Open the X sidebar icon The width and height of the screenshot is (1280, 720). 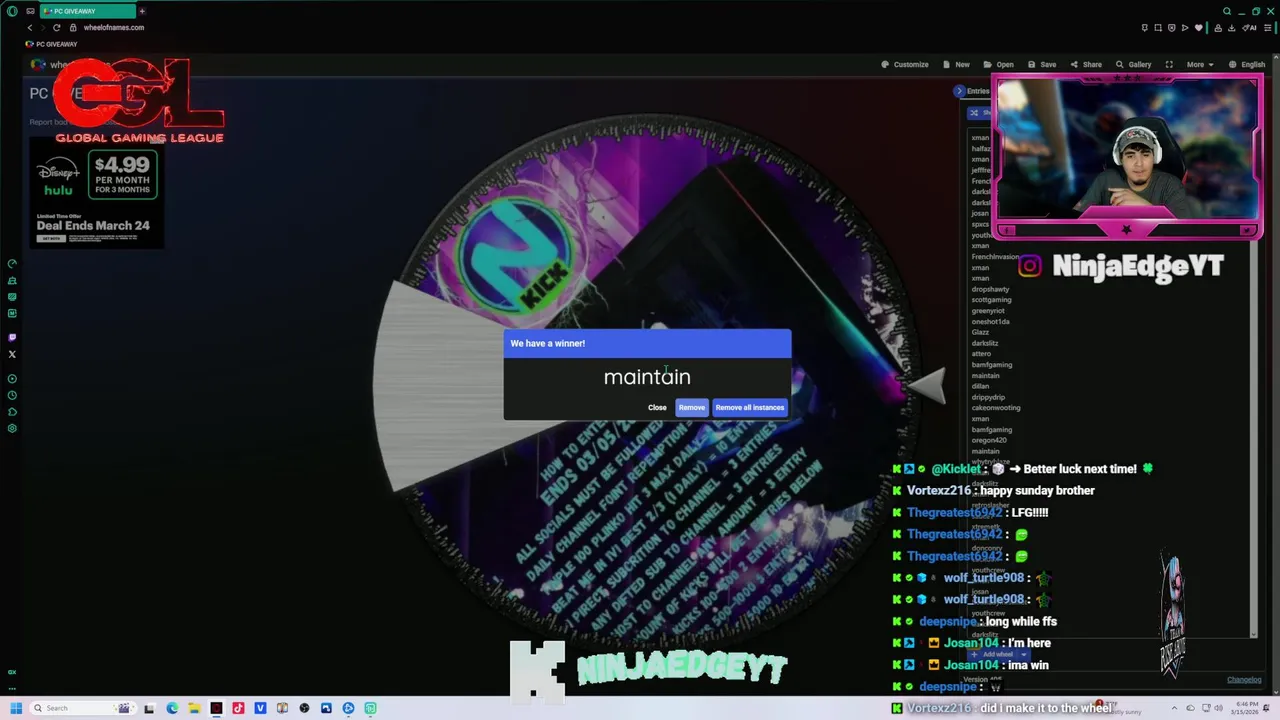pos(12,354)
